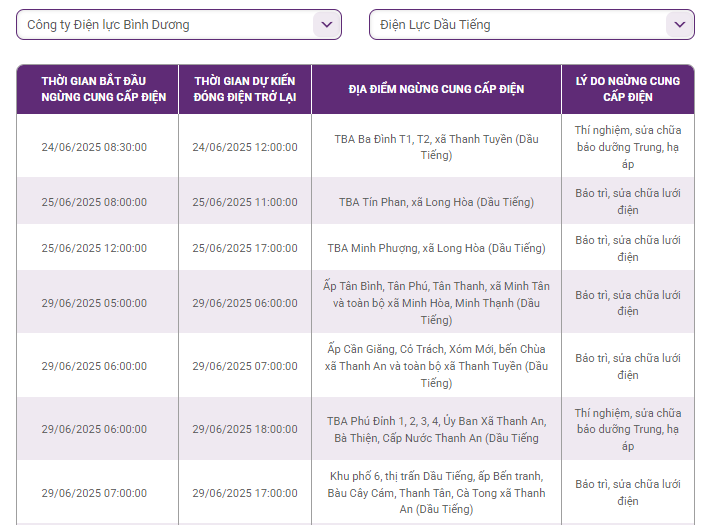Screen dimensions: 709x525
Task: Click restore time 25/06/2025 11:00:00
Action: click(245, 201)
